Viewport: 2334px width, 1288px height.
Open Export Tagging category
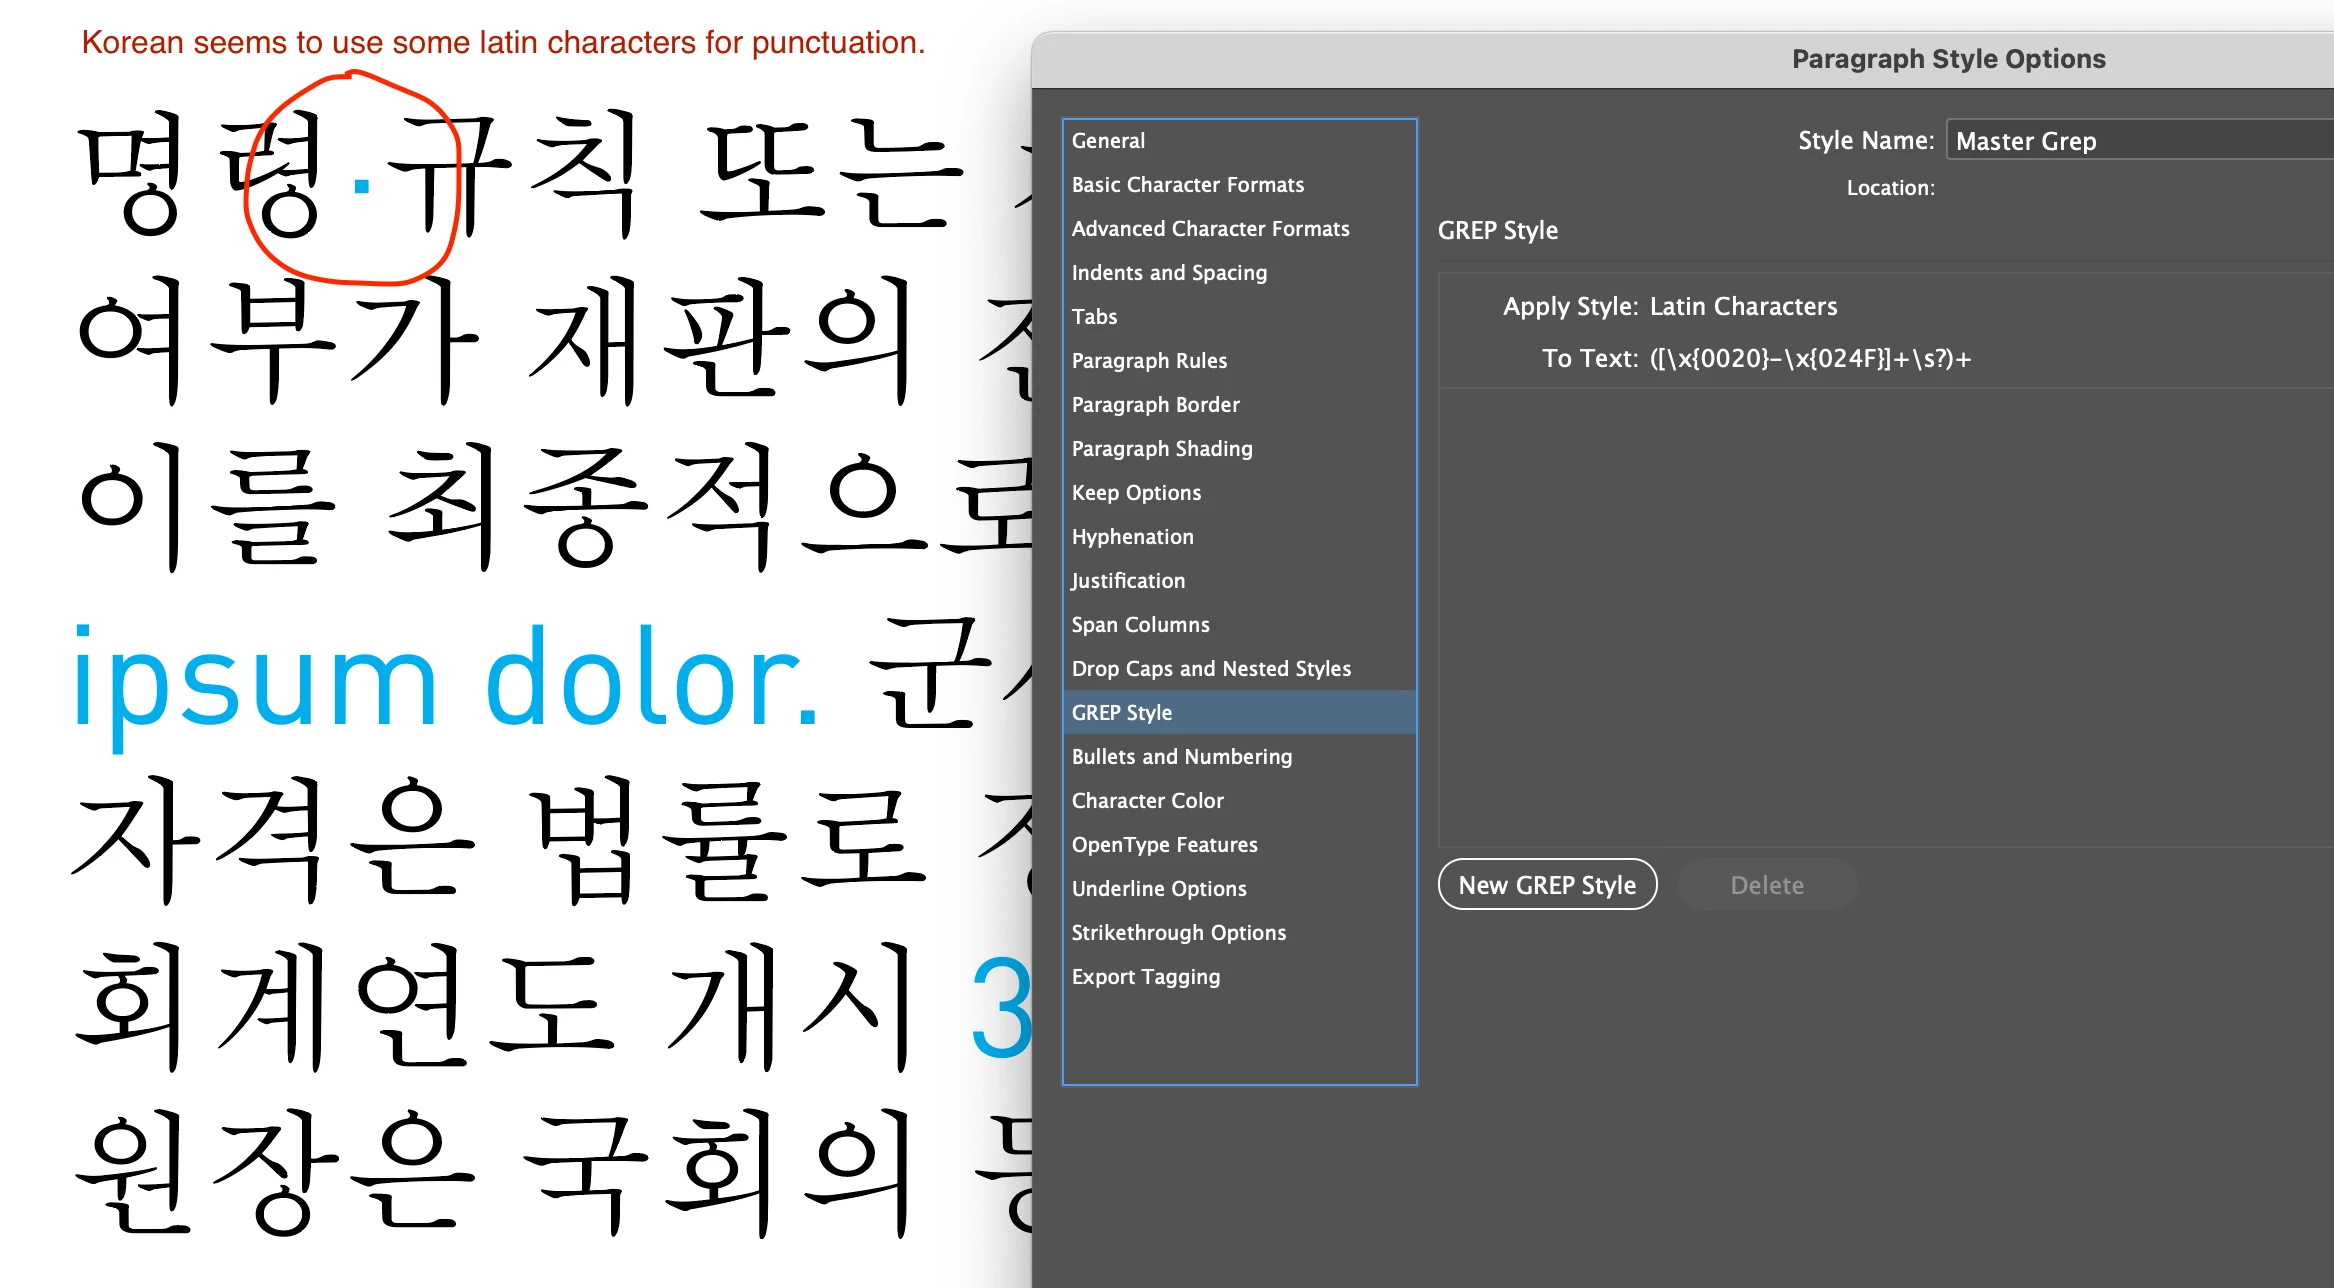coord(1145,977)
